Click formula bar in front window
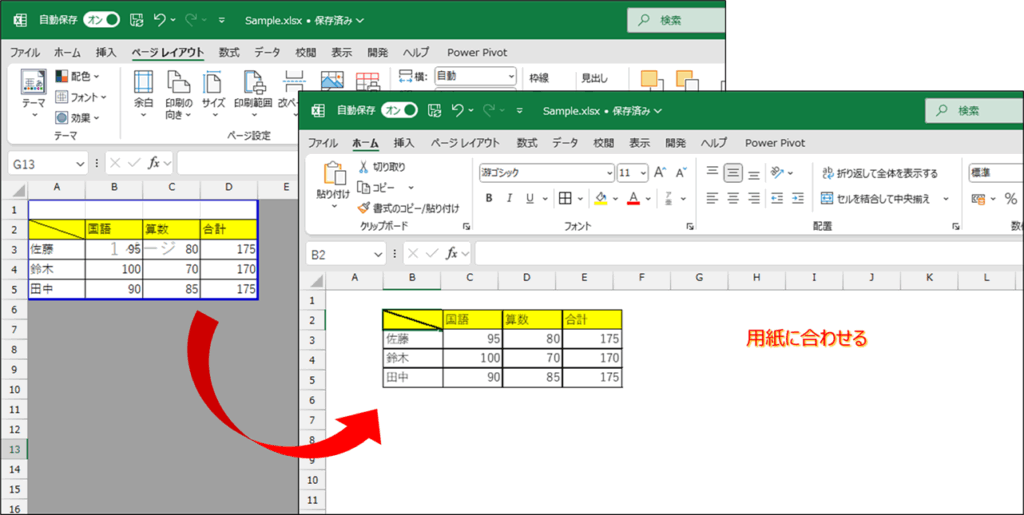This screenshot has height=515, width=1024. 749,254
